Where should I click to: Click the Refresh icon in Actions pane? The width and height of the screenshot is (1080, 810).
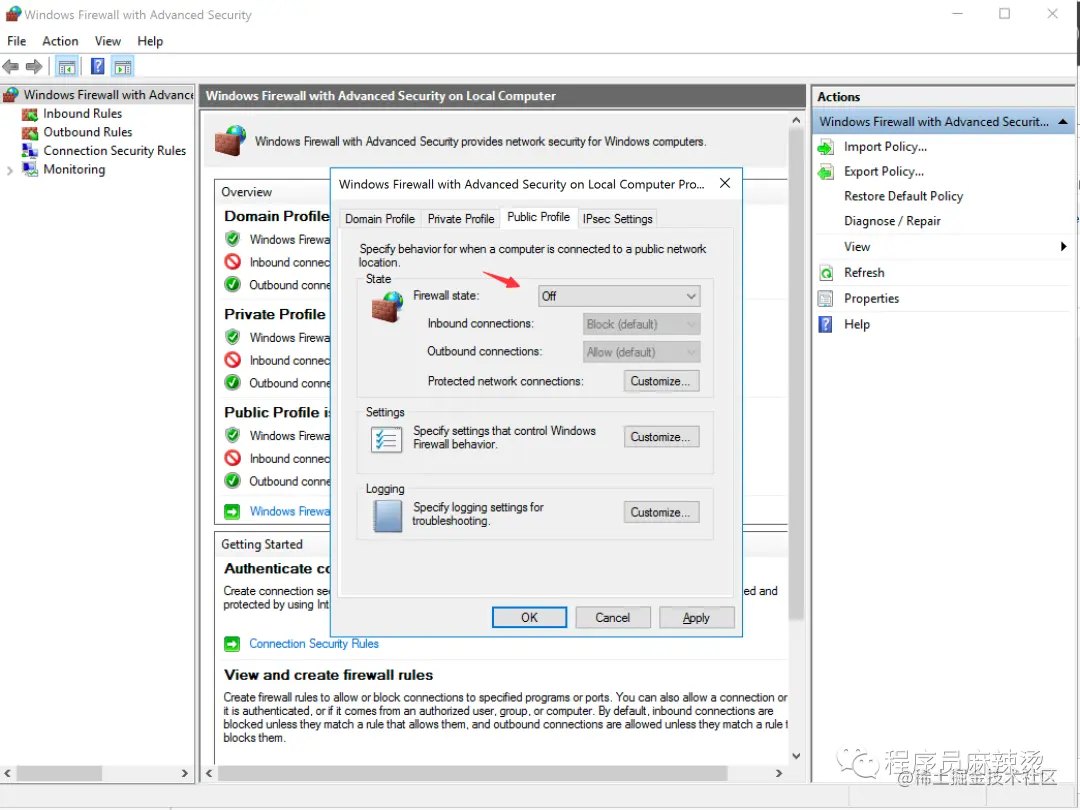click(825, 273)
